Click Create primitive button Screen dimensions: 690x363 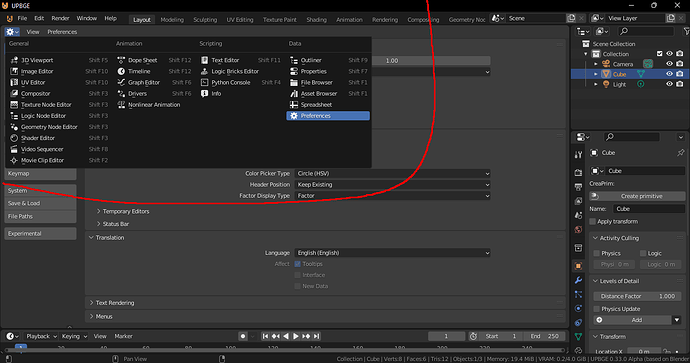[x=637, y=196]
